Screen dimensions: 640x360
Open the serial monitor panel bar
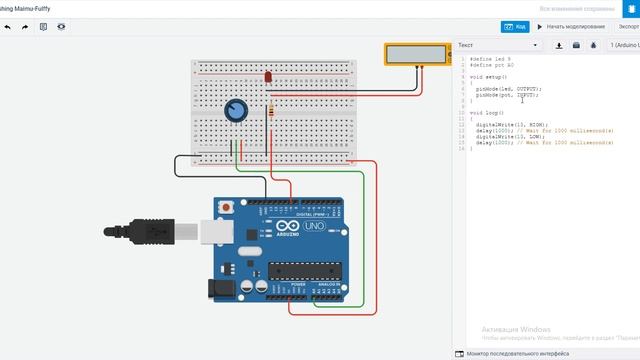[546, 354]
